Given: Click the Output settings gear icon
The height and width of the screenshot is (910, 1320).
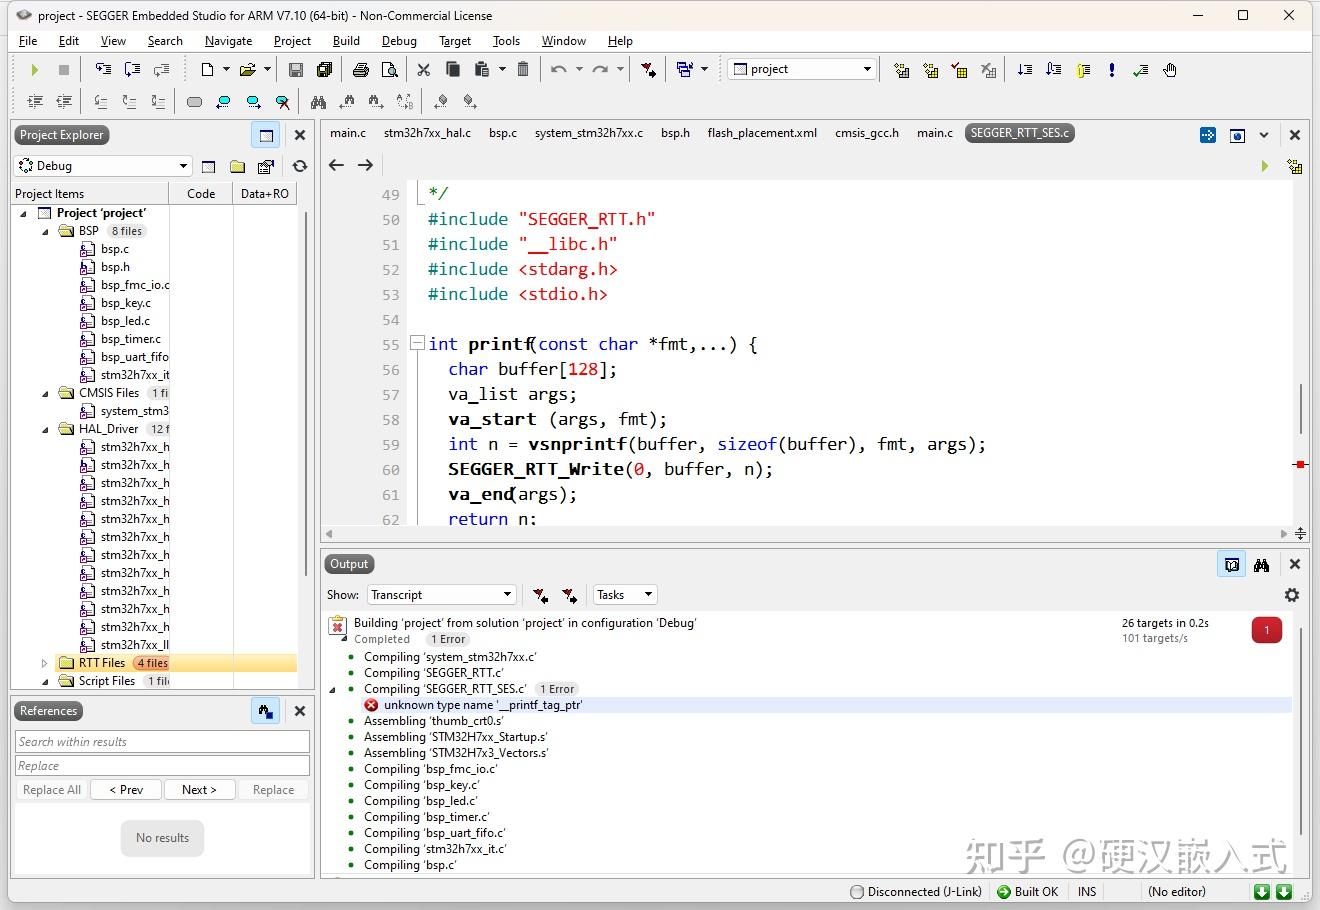Looking at the screenshot, I should (1291, 595).
